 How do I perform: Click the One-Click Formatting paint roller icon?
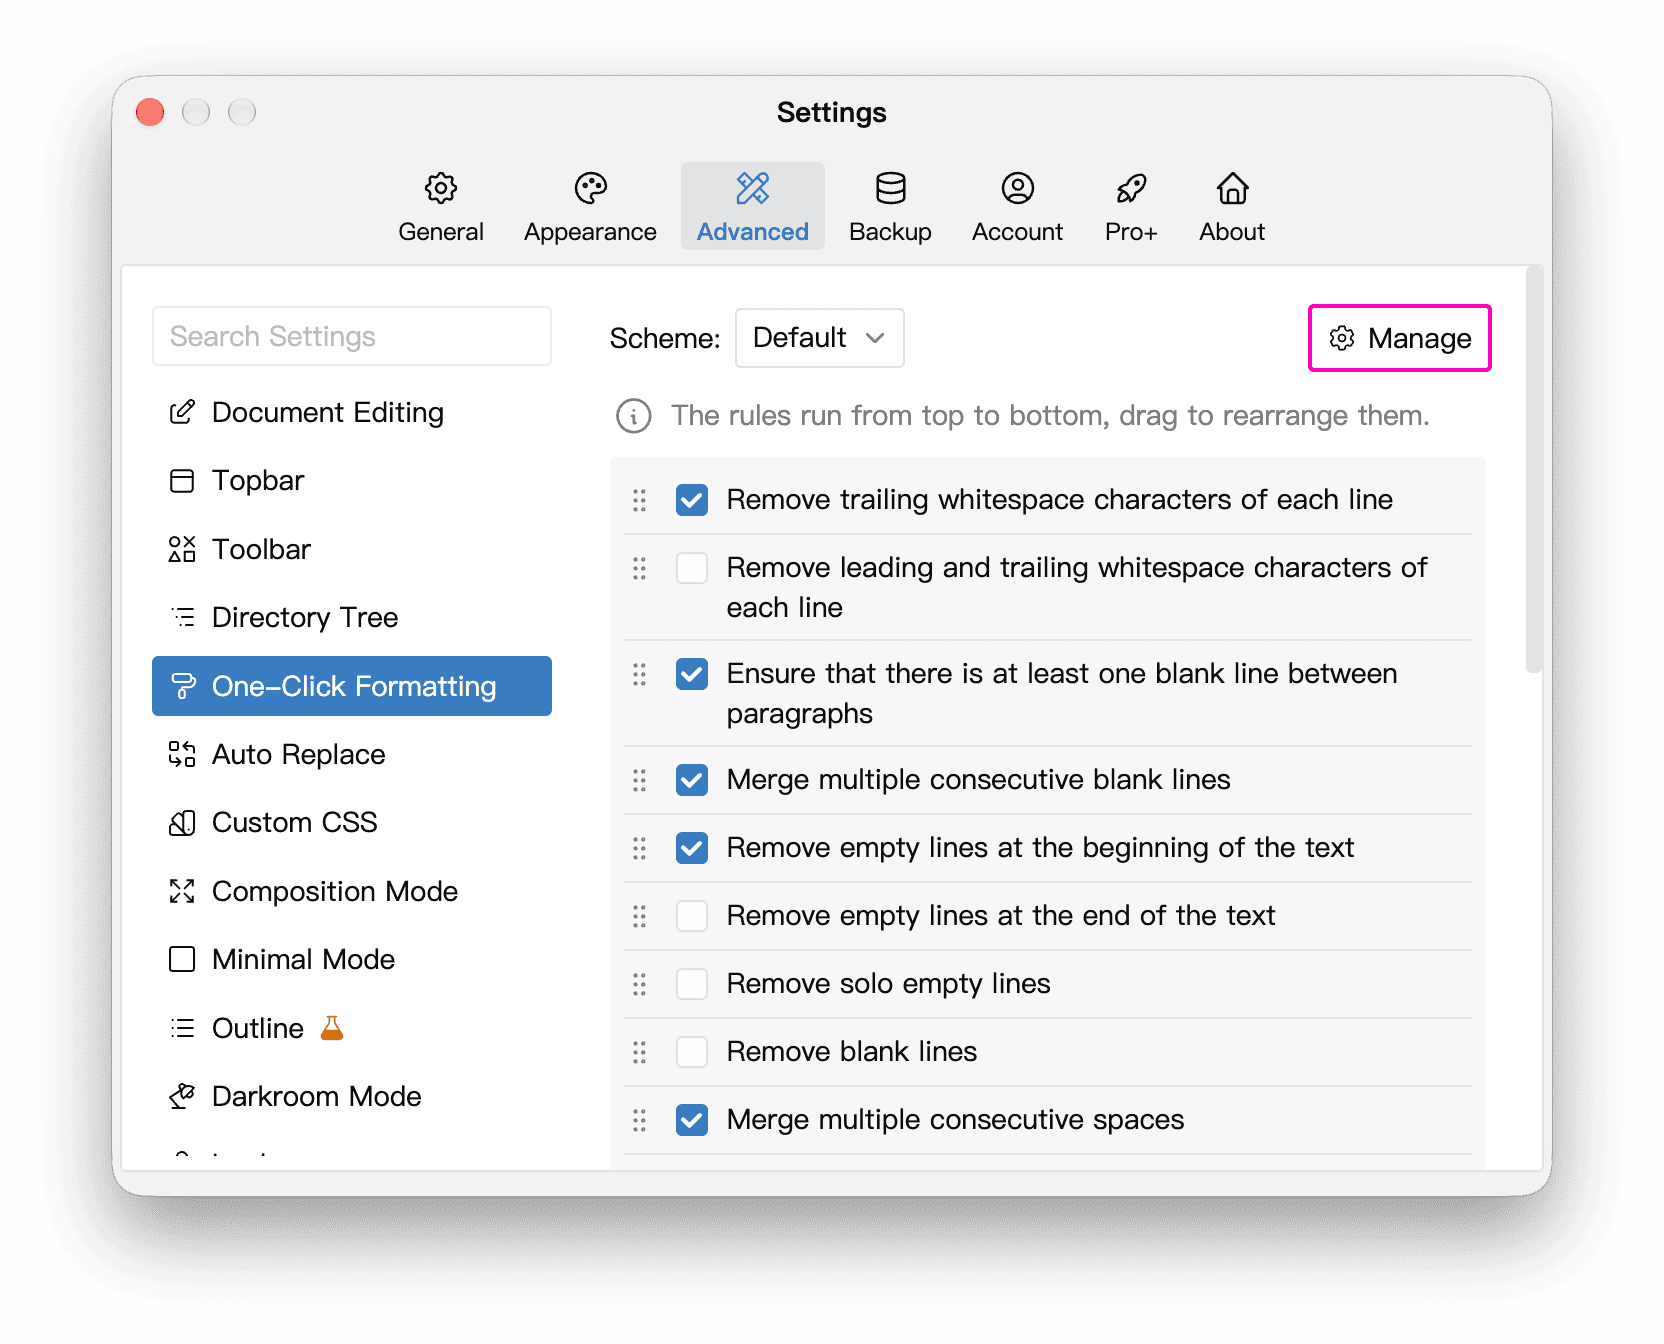[x=182, y=686]
